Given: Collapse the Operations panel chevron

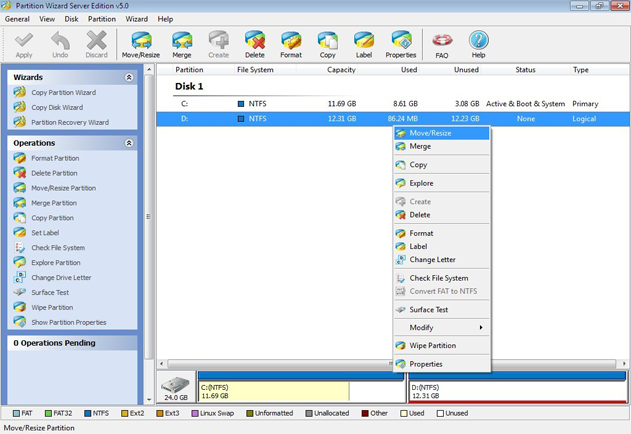Looking at the screenshot, I should [129, 143].
